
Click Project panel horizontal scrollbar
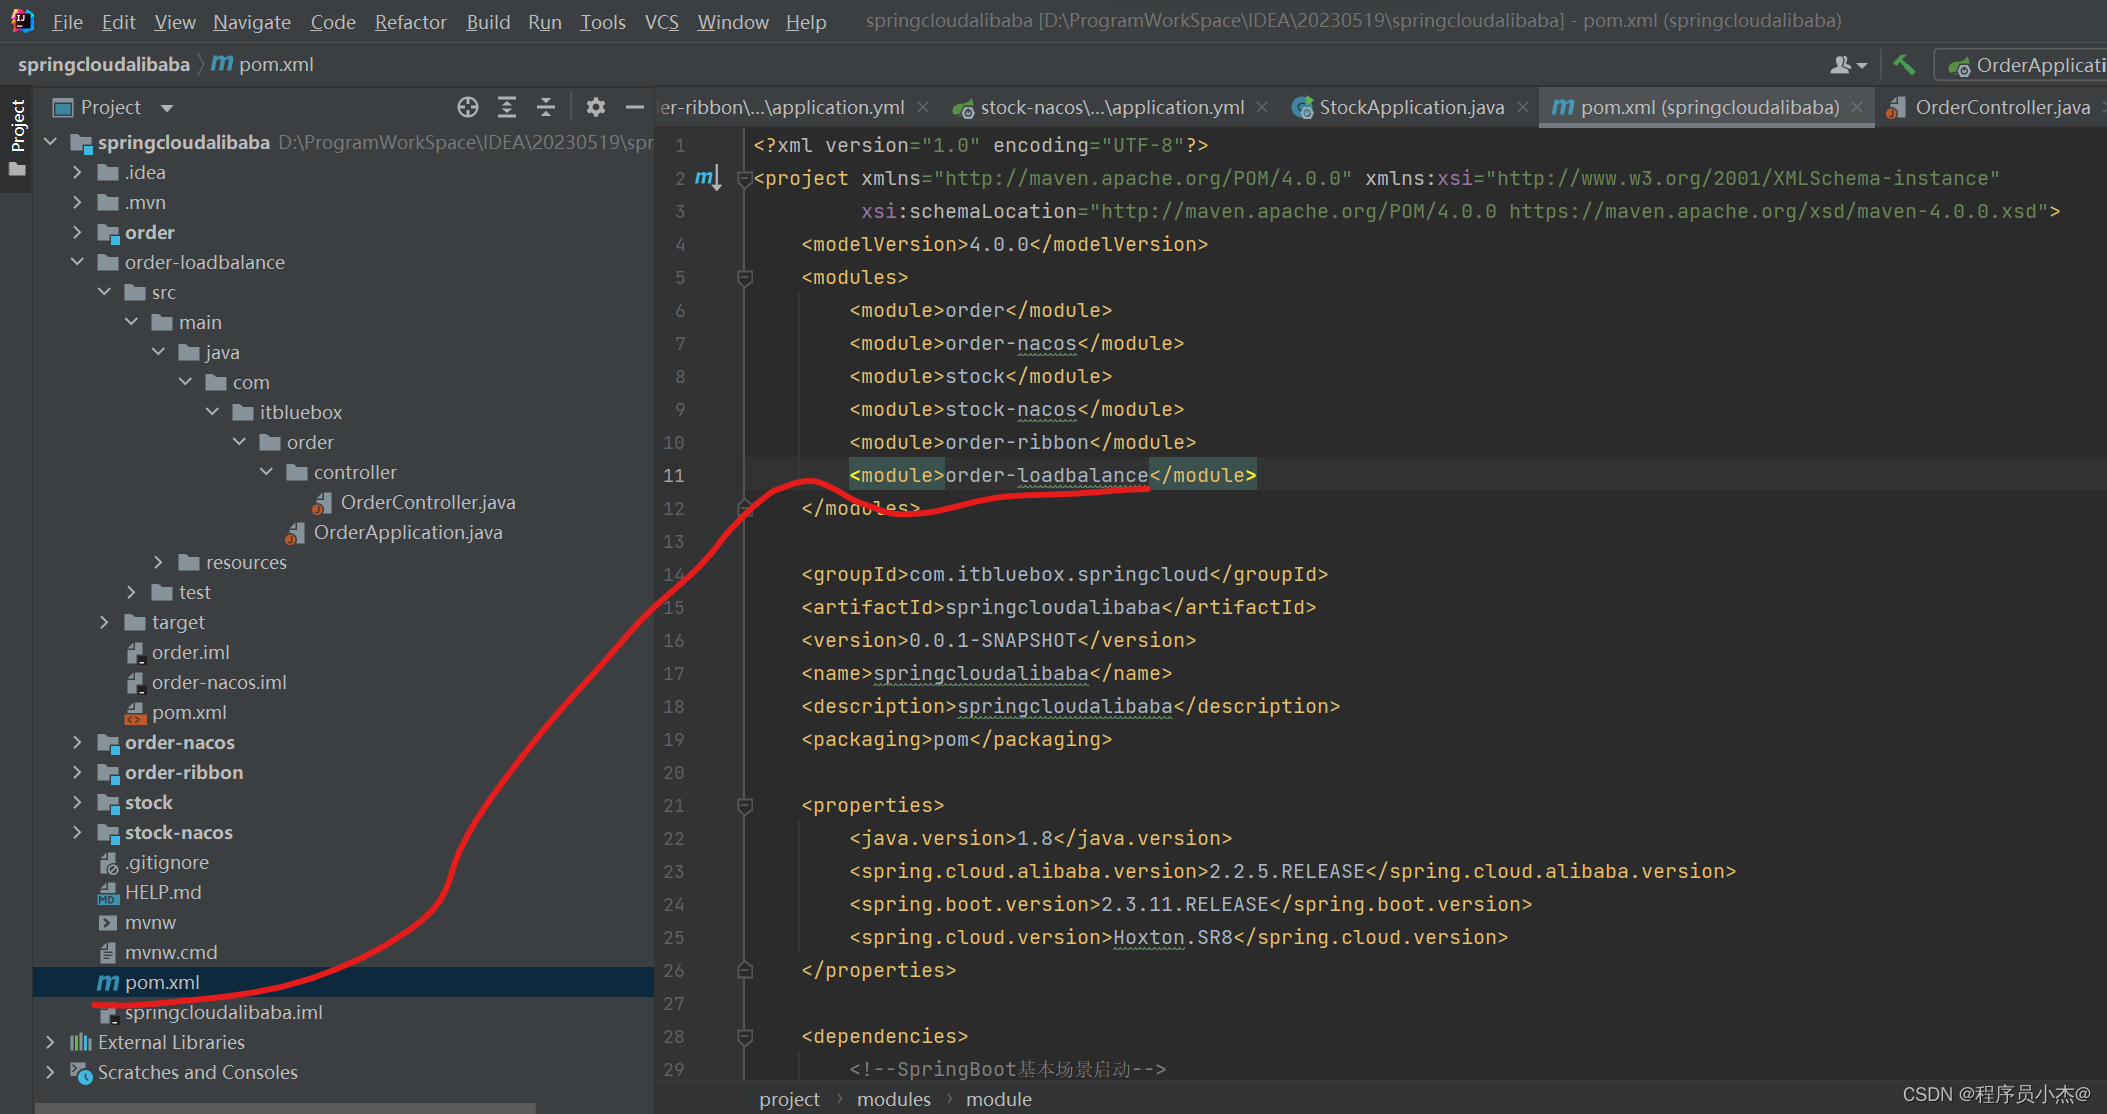pos(285,1108)
